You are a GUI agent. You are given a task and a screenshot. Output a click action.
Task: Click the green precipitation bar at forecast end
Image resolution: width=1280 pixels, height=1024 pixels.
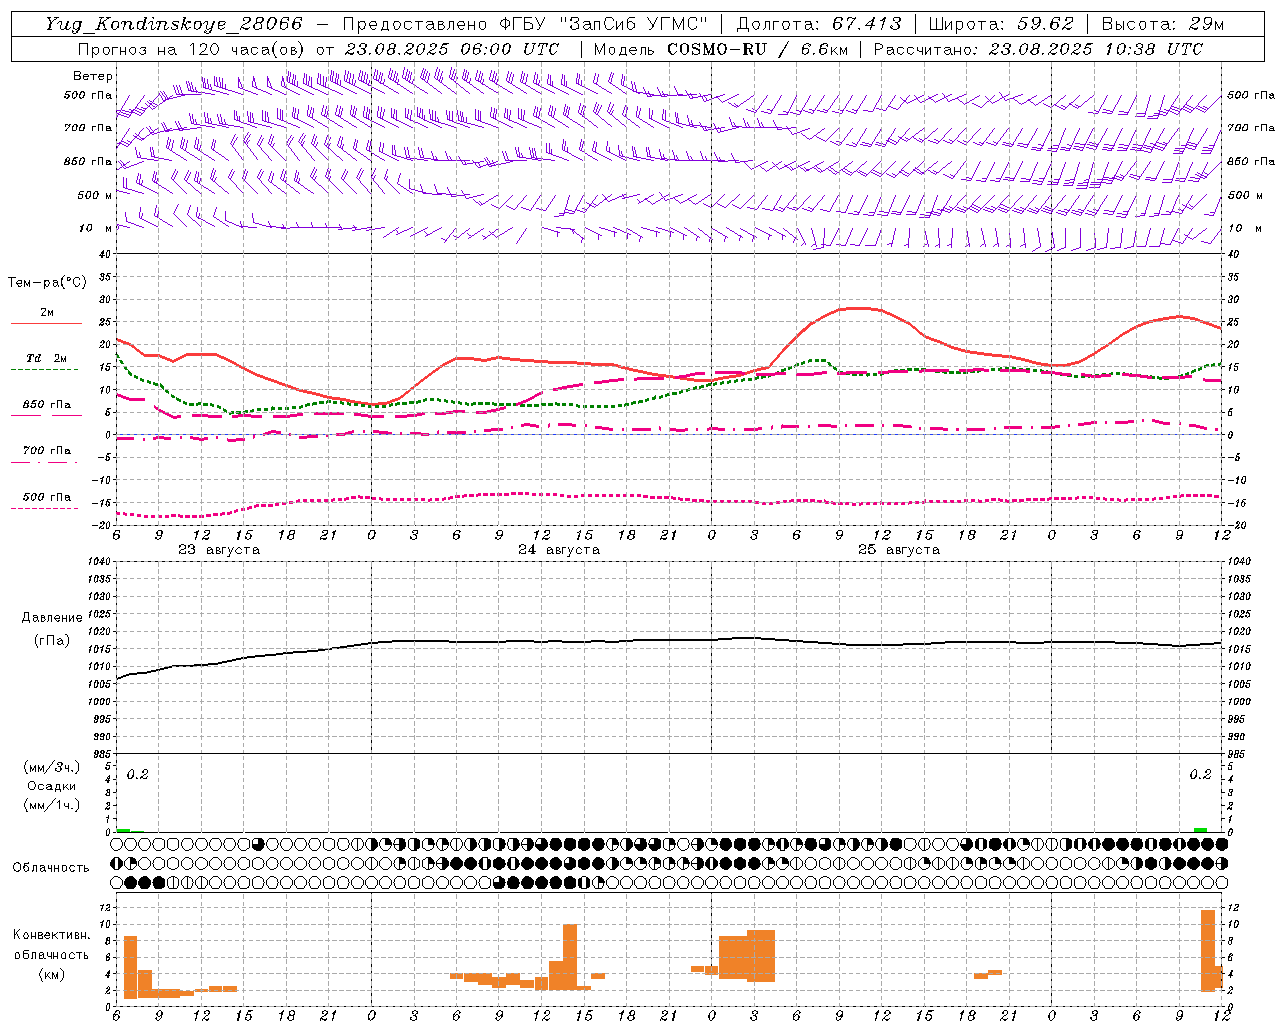[x=1200, y=829]
